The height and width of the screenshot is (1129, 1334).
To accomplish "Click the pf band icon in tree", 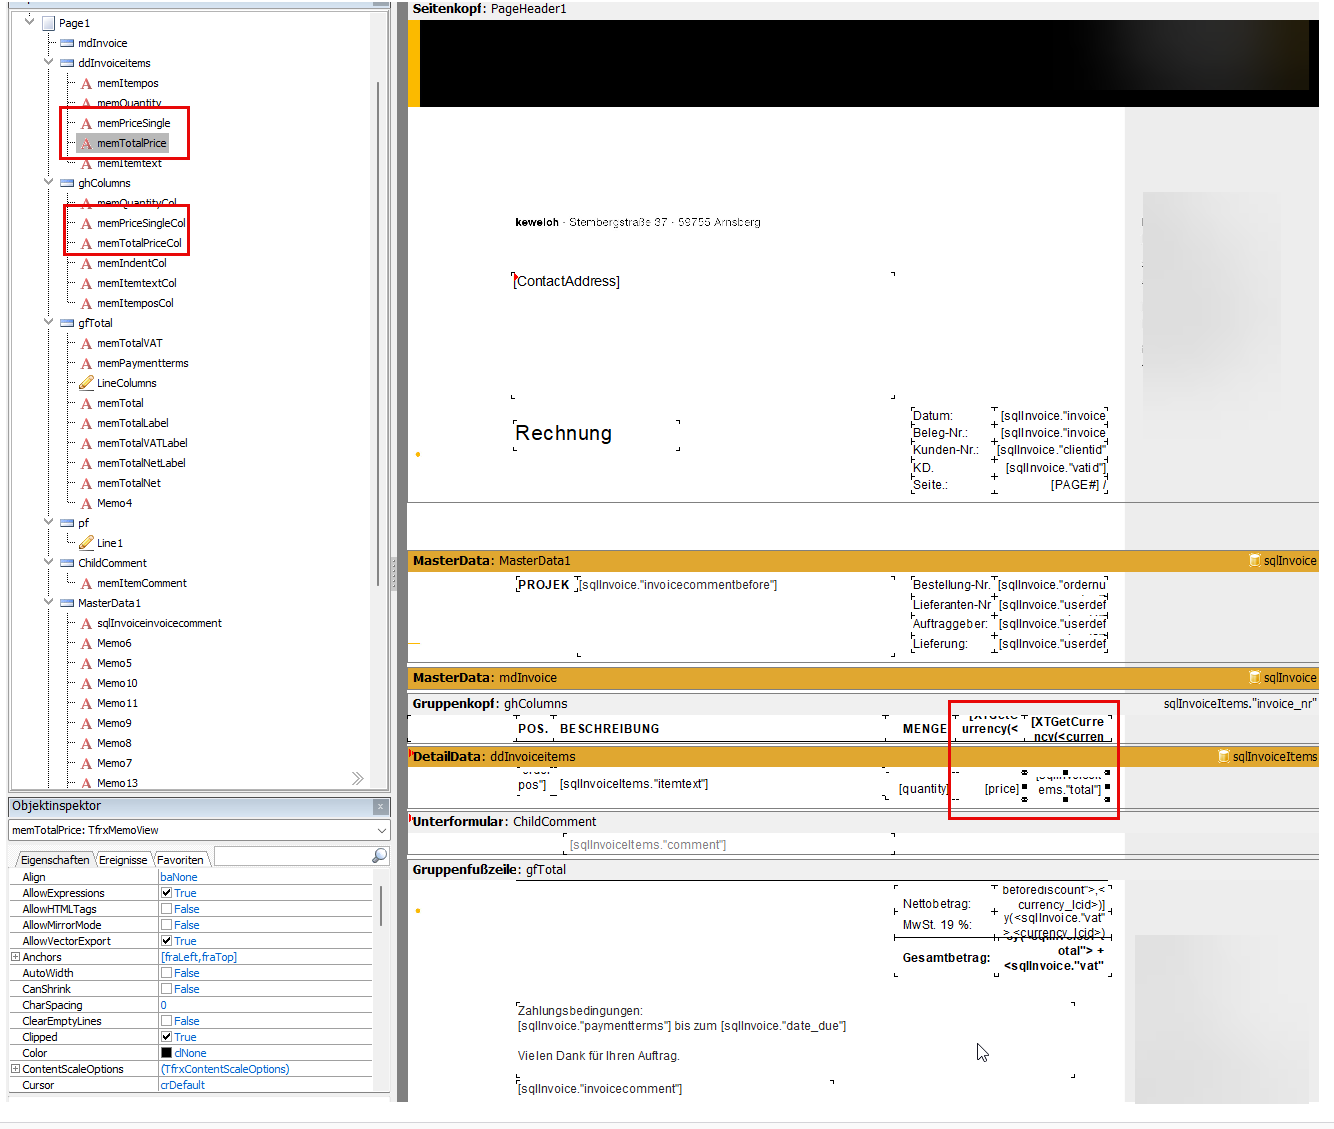I will pyautogui.click(x=67, y=523).
